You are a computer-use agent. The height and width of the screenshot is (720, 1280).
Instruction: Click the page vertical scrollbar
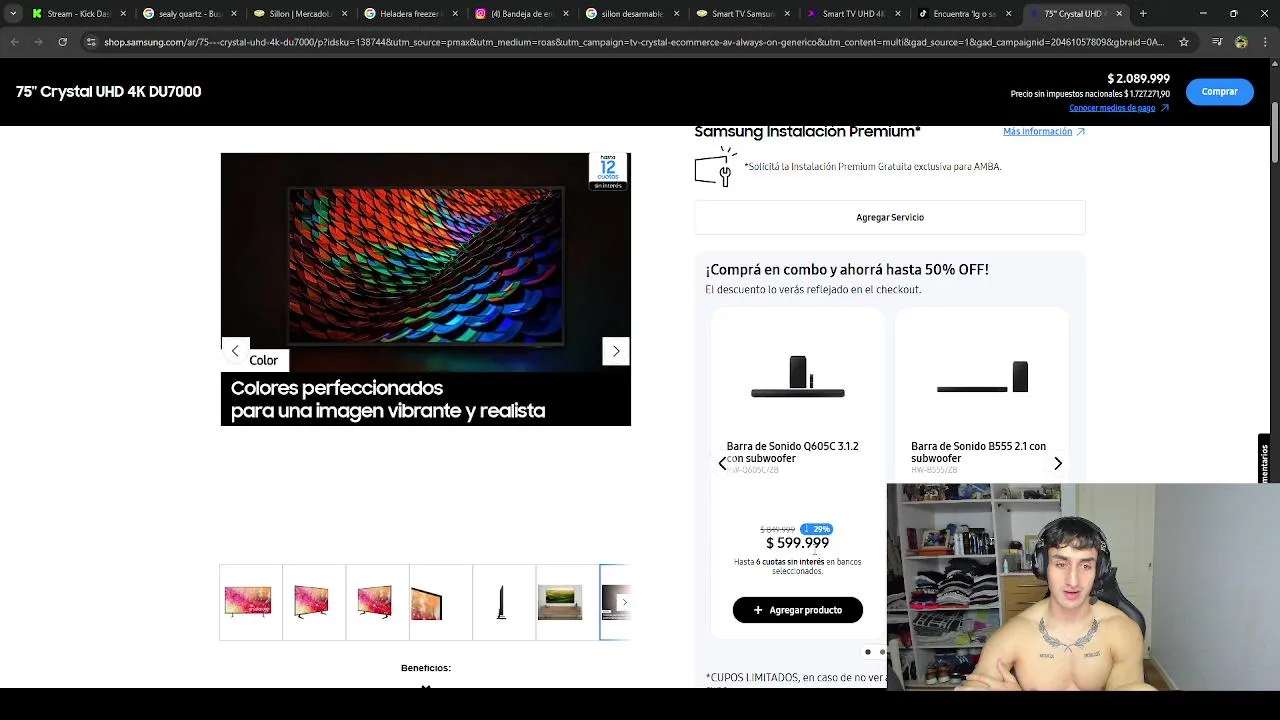point(1275,132)
